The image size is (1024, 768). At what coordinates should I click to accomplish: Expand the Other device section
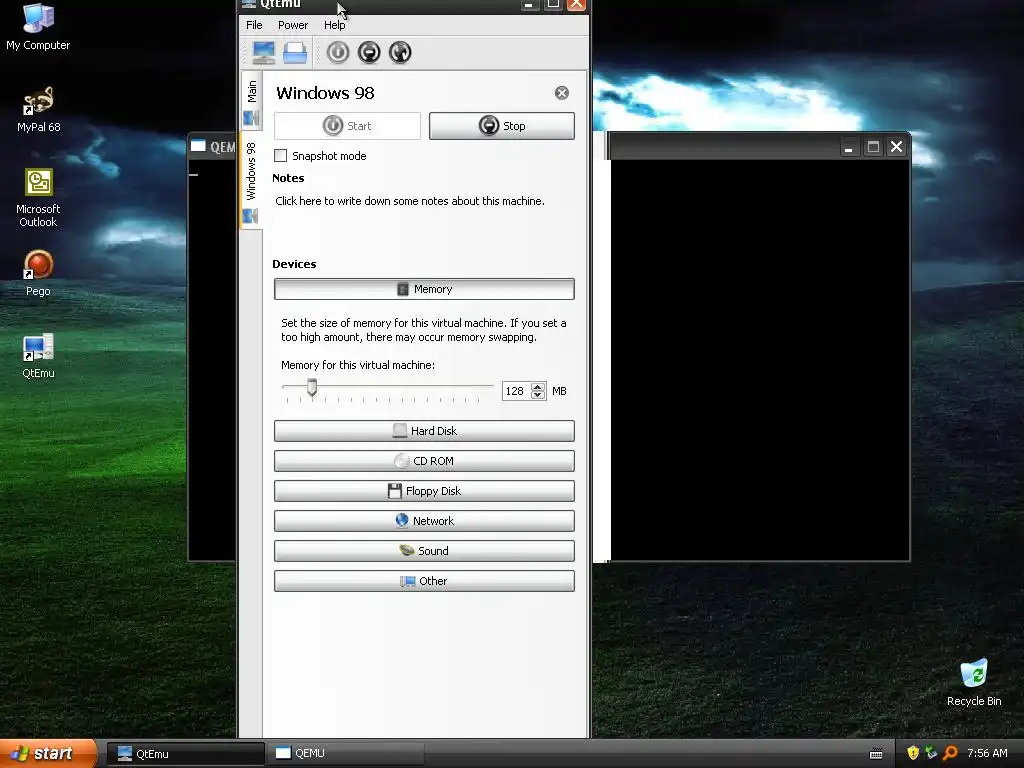424,581
